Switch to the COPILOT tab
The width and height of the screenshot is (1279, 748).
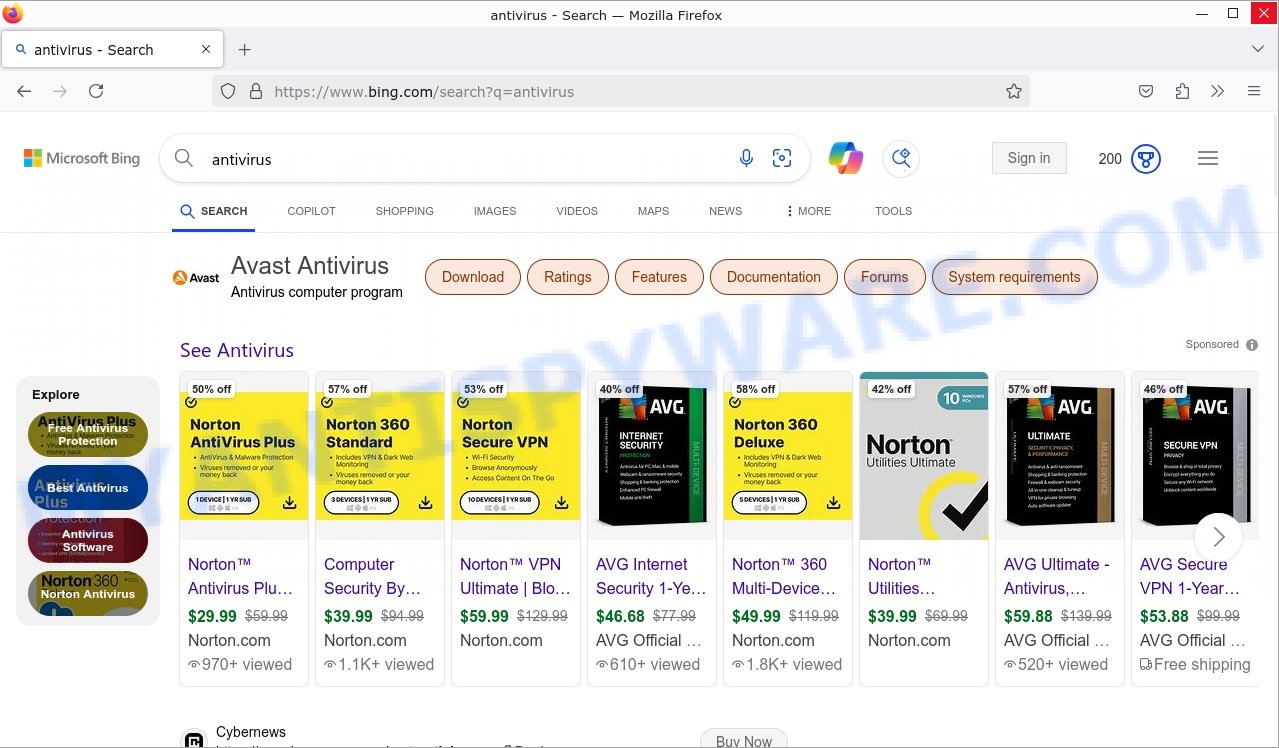[312, 211]
